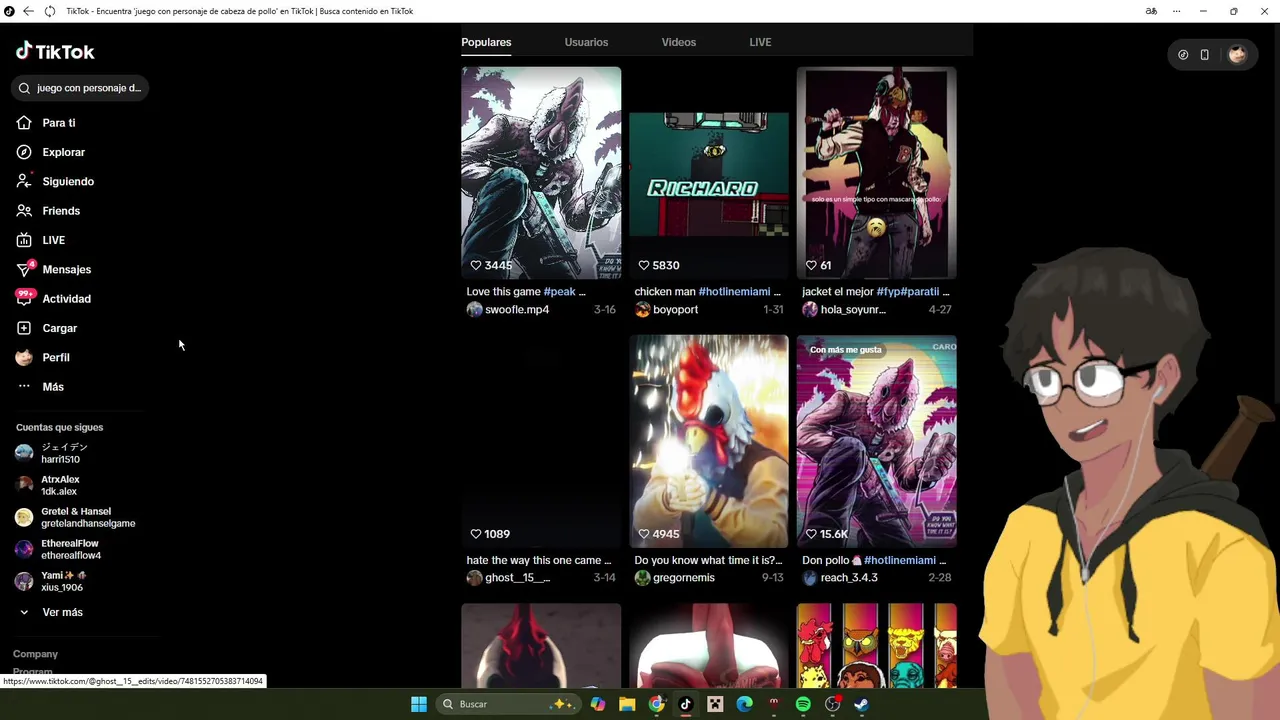Screen dimensions: 1280x720
Task: Click the TikTok search field
Action: [80, 88]
